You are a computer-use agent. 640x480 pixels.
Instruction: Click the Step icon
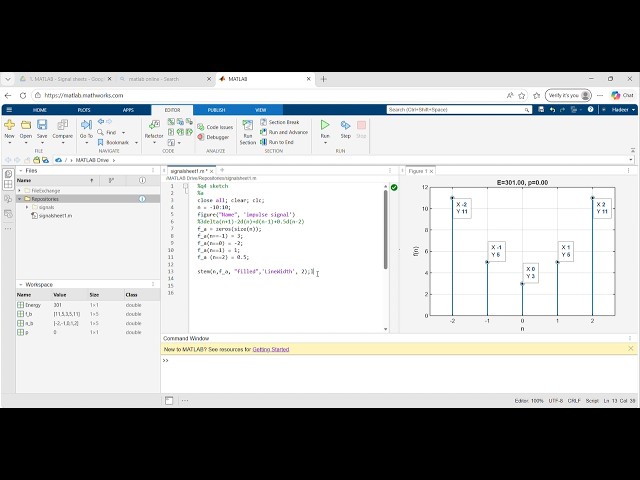[x=345, y=125]
